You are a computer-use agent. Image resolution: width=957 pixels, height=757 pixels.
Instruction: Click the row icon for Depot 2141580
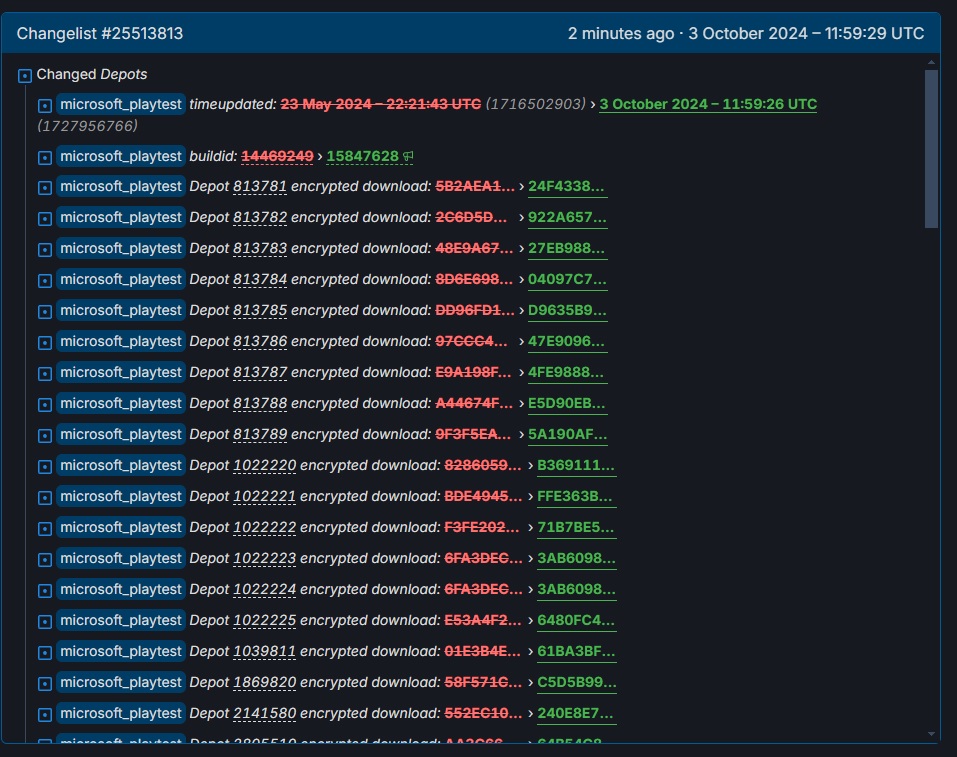click(x=44, y=715)
